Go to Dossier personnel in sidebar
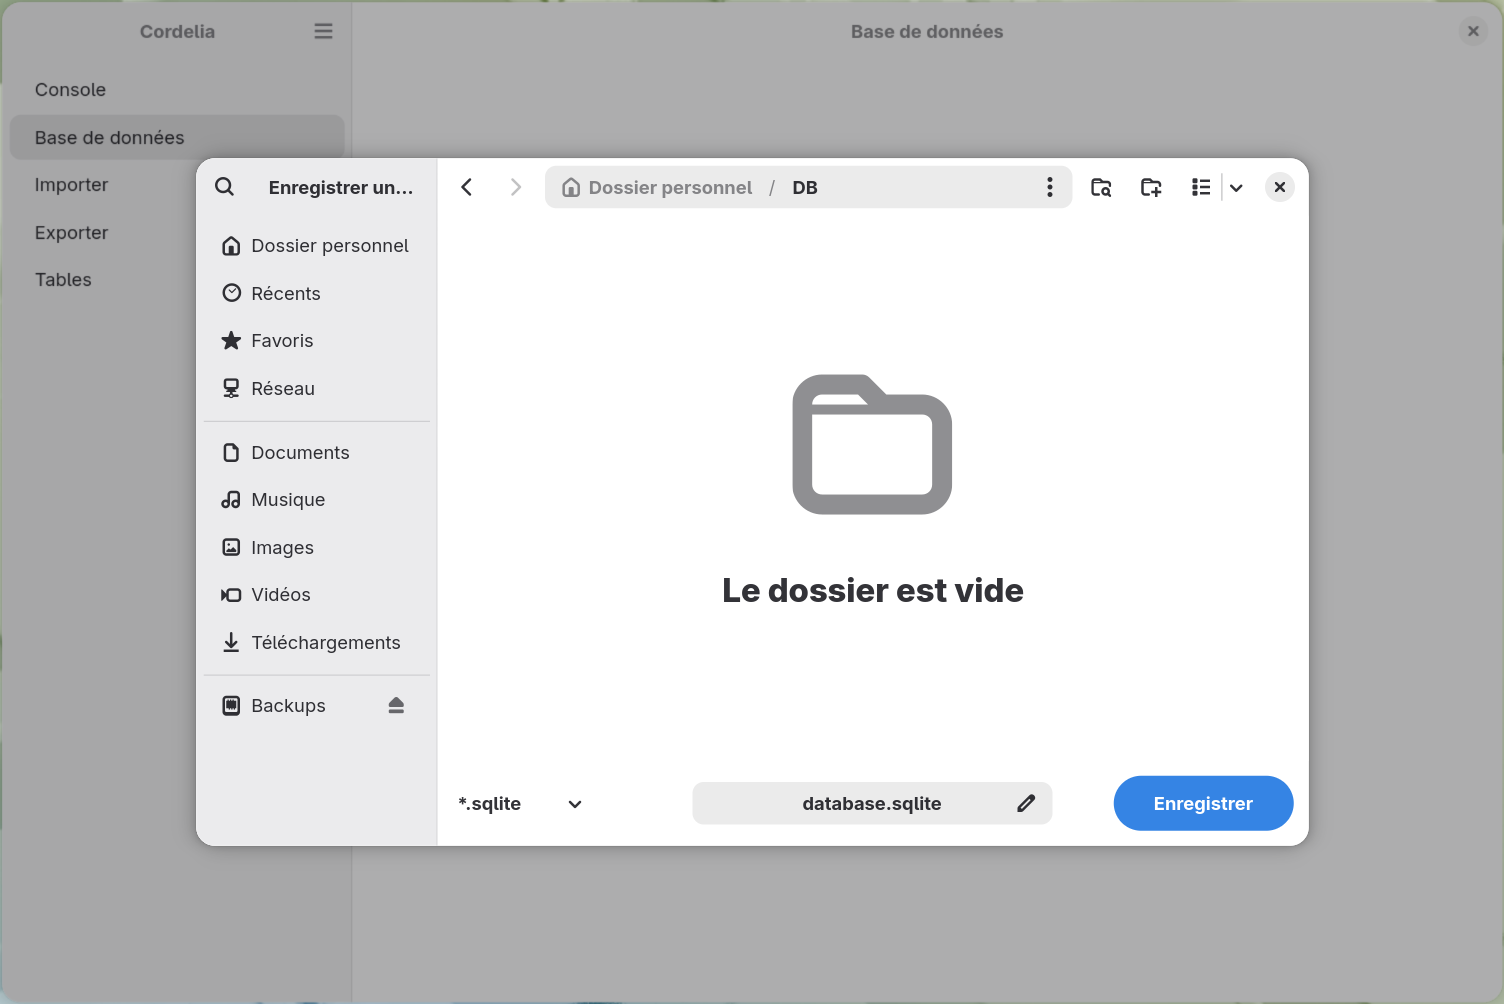 [317, 246]
